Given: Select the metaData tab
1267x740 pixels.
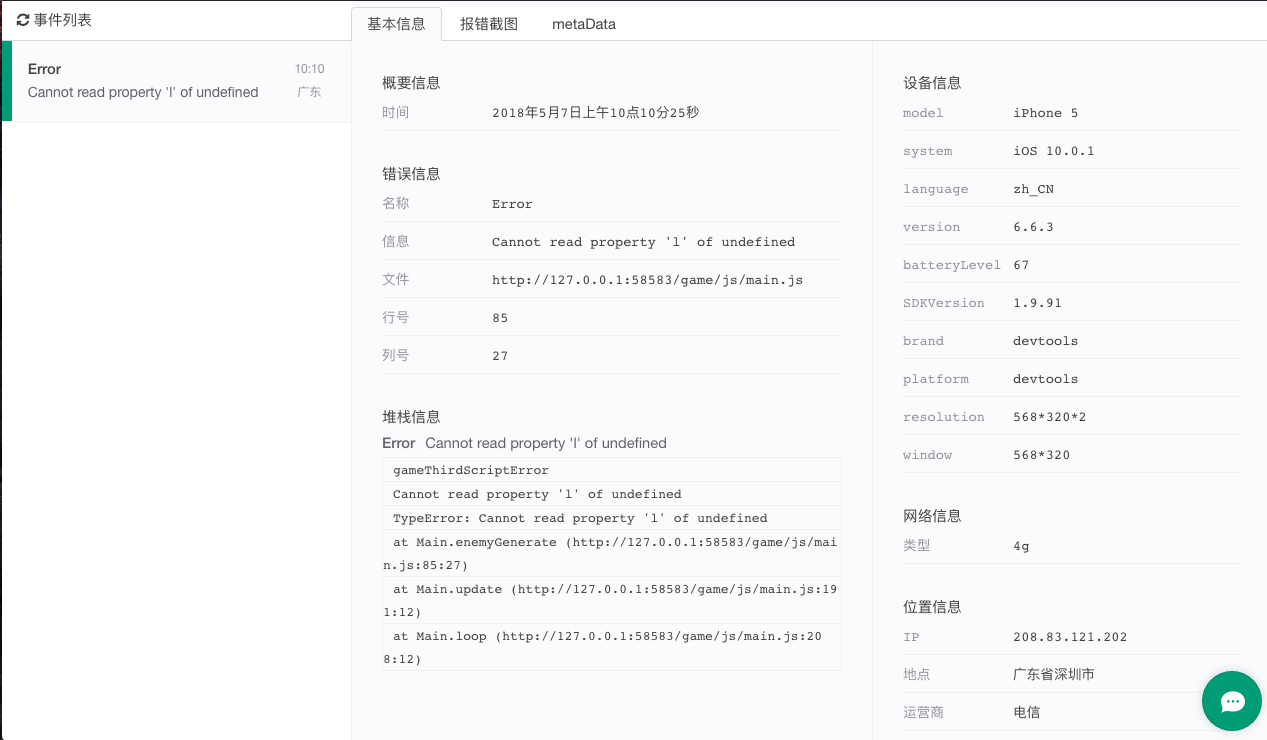Looking at the screenshot, I should (583, 24).
